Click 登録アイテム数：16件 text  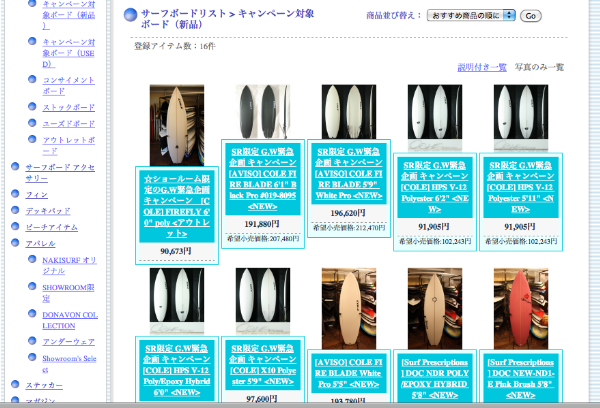[x=174, y=46]
